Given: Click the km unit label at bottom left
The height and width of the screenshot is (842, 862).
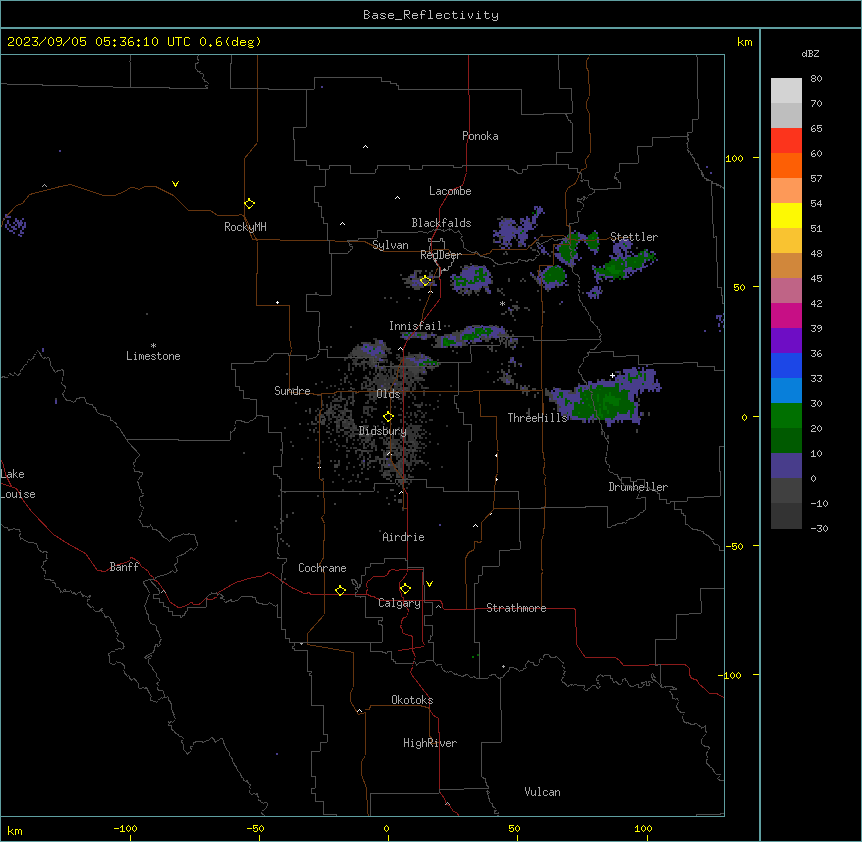Looking at the screenshot, I should pyautogui.click(x=15, y=831).
